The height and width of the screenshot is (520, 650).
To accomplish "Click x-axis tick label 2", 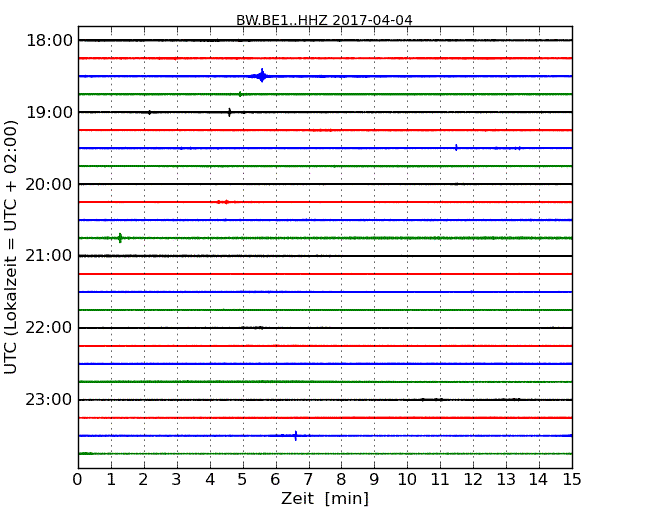I will (144, 480).
